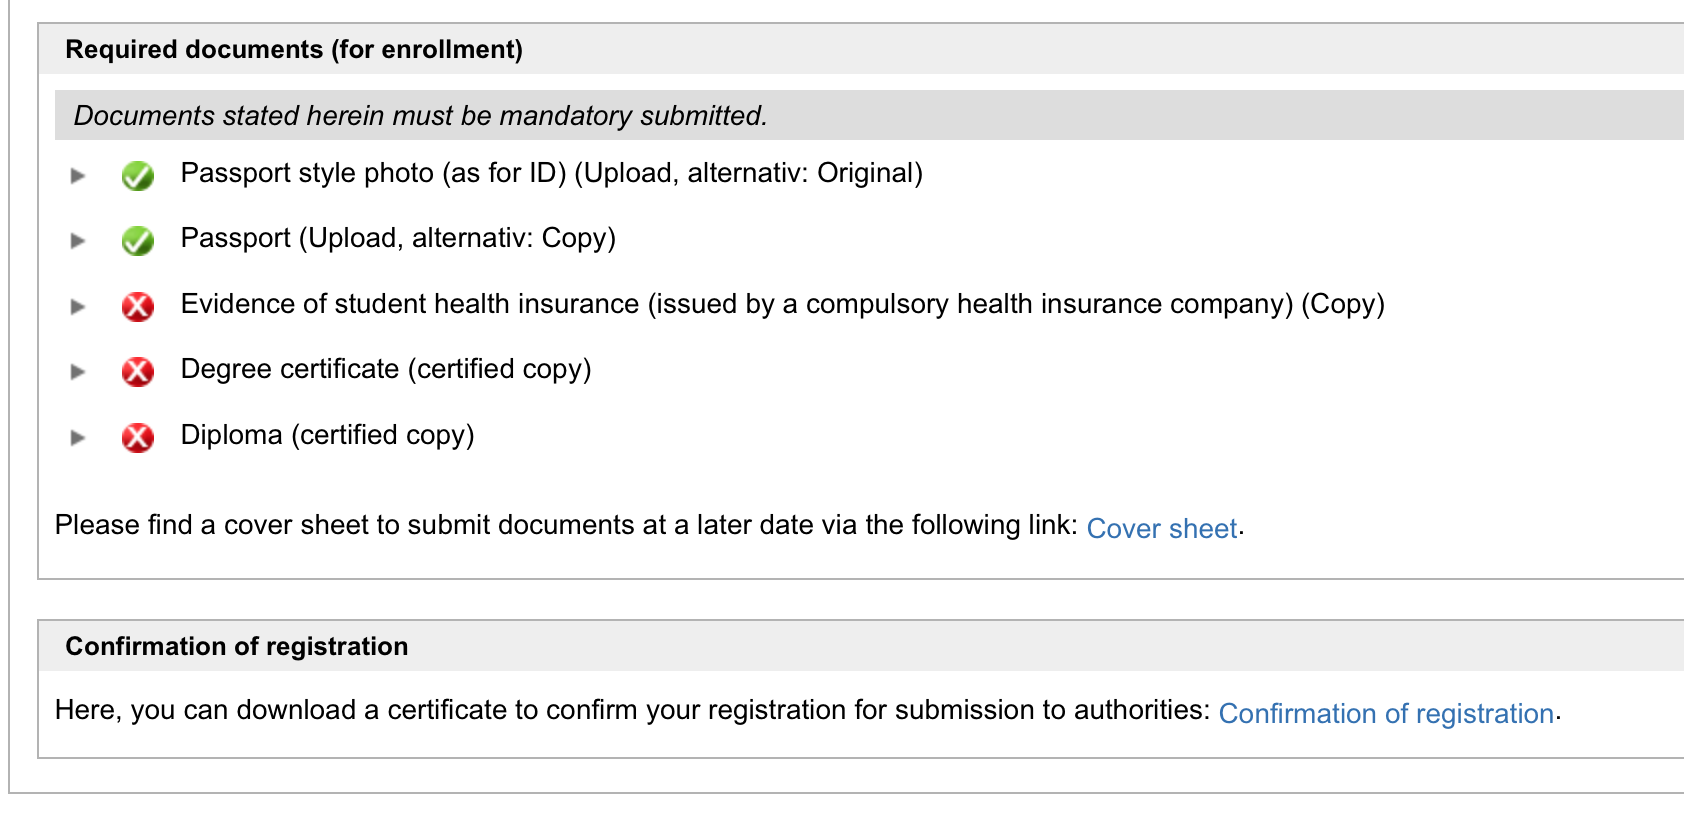Click green checkmark icon for Passport style photo
This screenshot has height=816, width=1684.
(137, 176)
